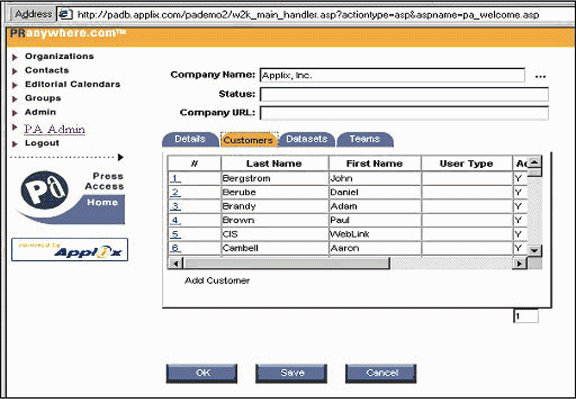
Task: Go to Press Access Home
Action: click(102, 202)
